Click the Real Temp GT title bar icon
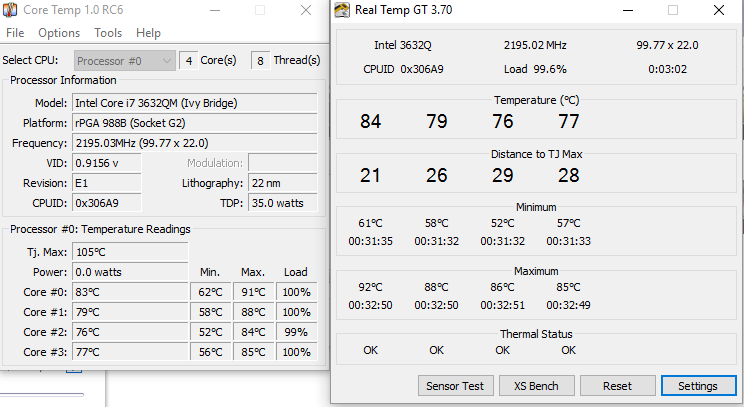Screen dimensions: 744x407 342,10
